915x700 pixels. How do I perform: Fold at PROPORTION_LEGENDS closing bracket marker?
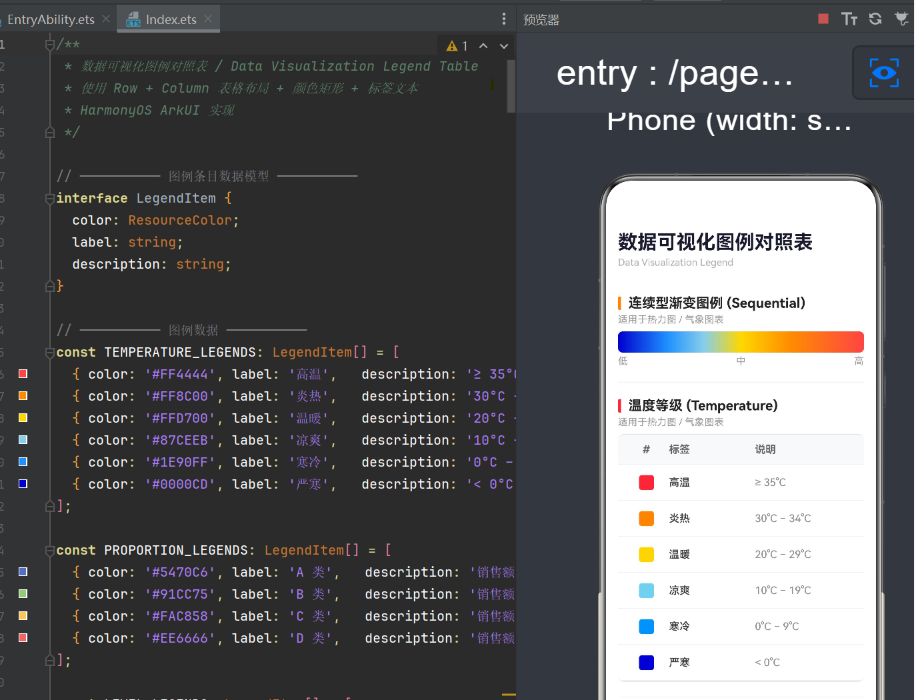(50, 660)
